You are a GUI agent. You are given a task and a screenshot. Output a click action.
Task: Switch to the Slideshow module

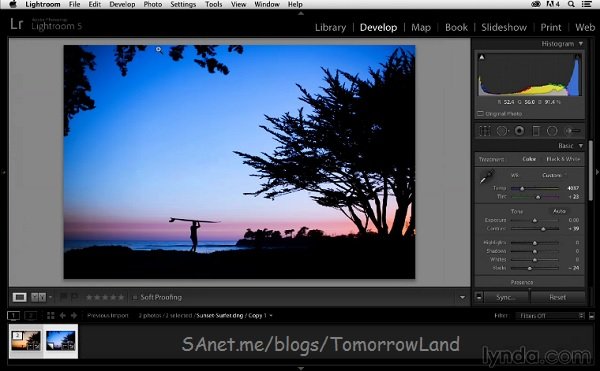point(504,28)
